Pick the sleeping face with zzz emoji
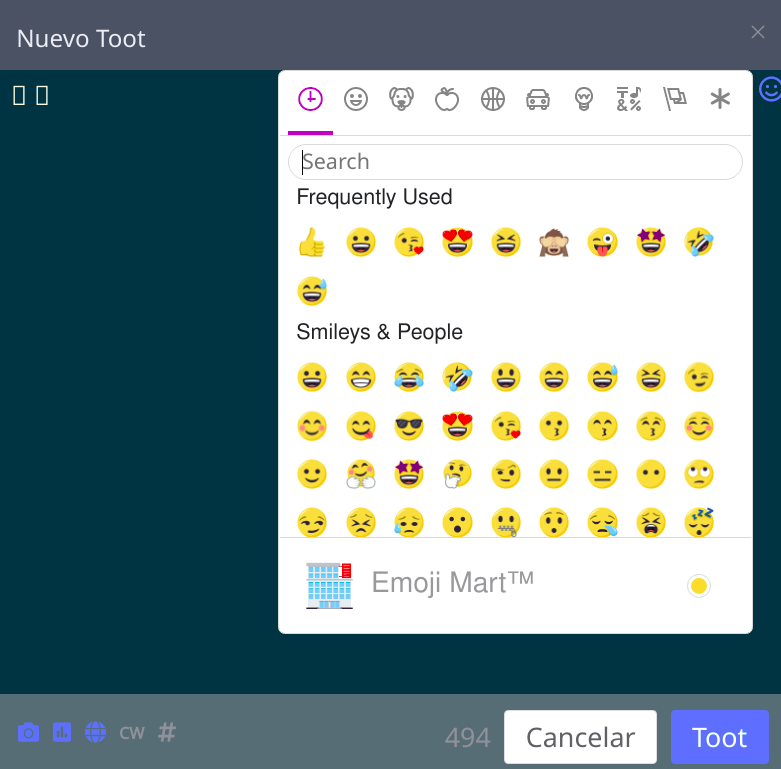This screenshot has width=781, height=769. (699, 522)
